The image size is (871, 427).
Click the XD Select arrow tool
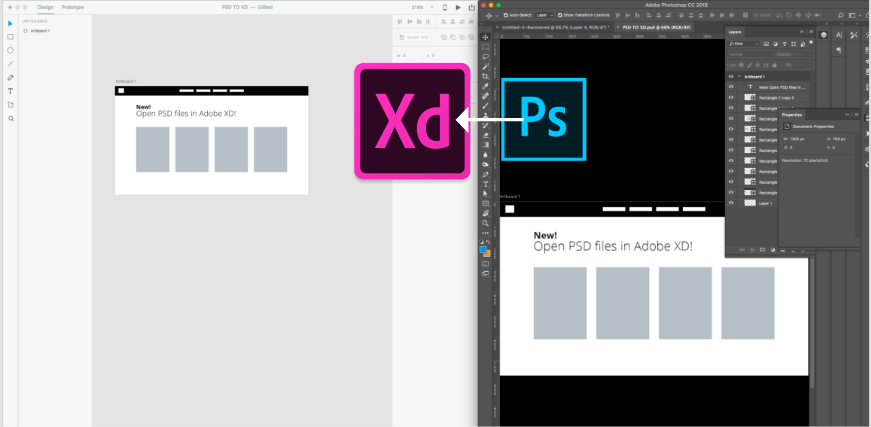[10, 23]
